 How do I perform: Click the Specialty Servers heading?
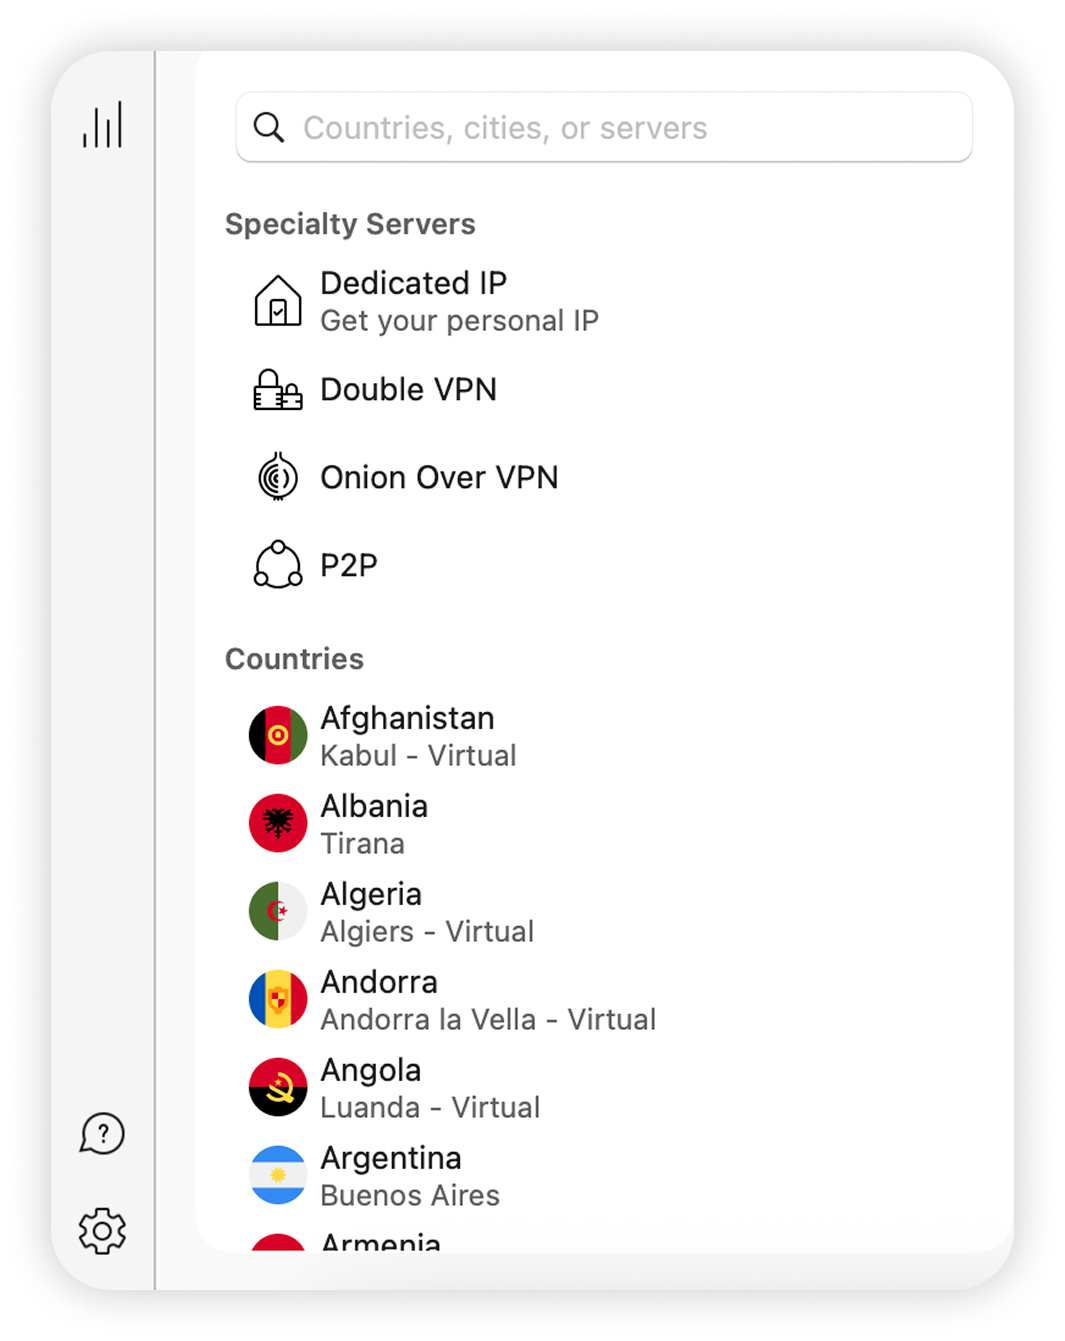(351, 224)
